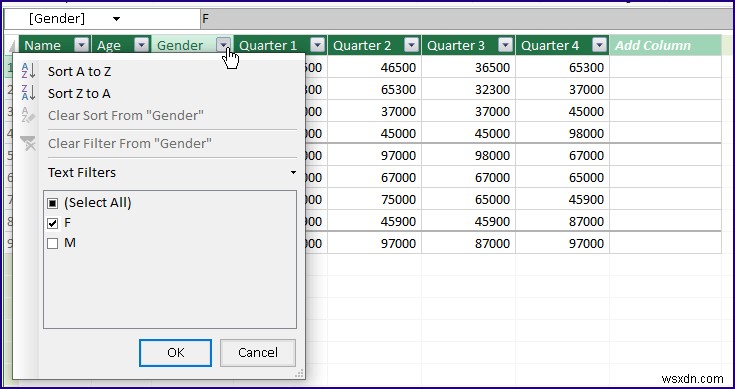
Task: Click the formula bar showing F
Action: [466, 19]
